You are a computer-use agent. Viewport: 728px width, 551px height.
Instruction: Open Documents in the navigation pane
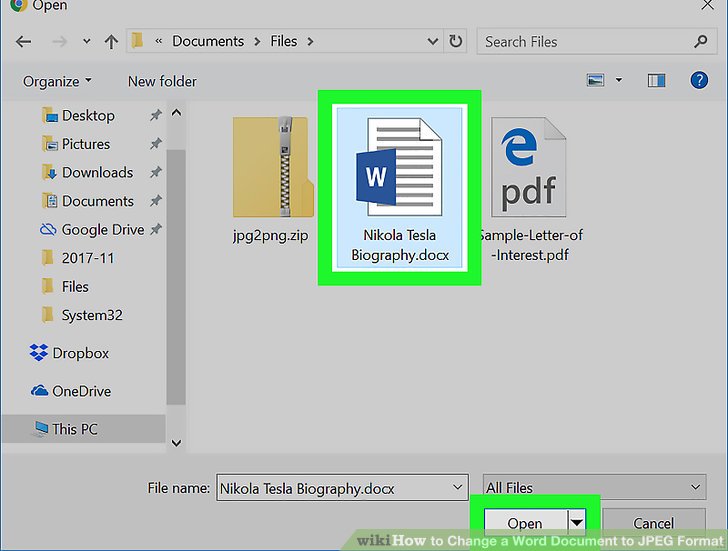pos(98,201)
